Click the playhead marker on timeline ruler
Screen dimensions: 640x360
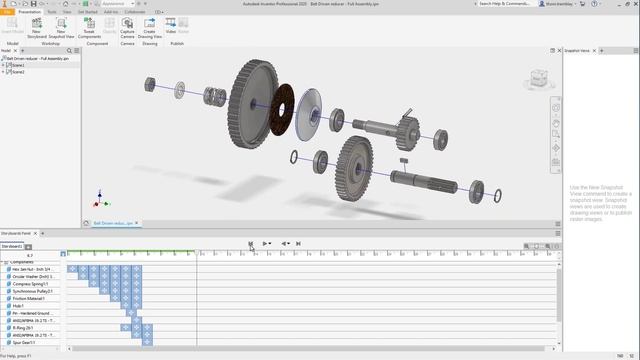(196, 254)
